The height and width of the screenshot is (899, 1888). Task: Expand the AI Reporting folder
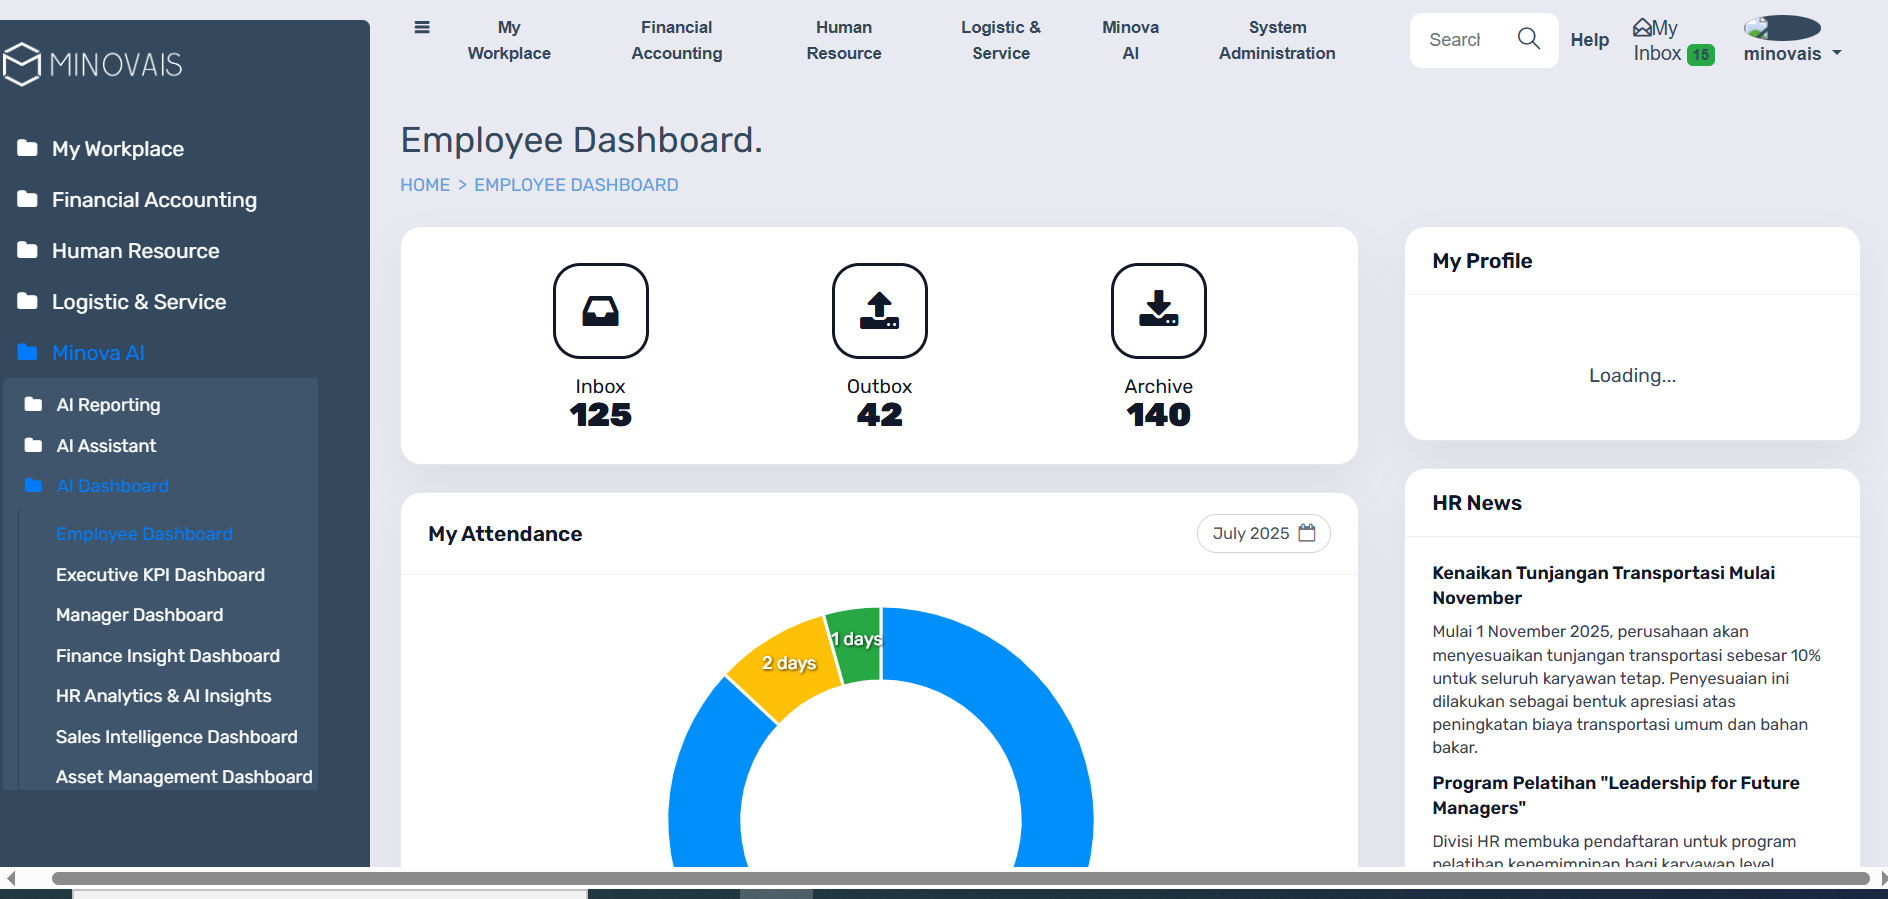pos(108,405)
